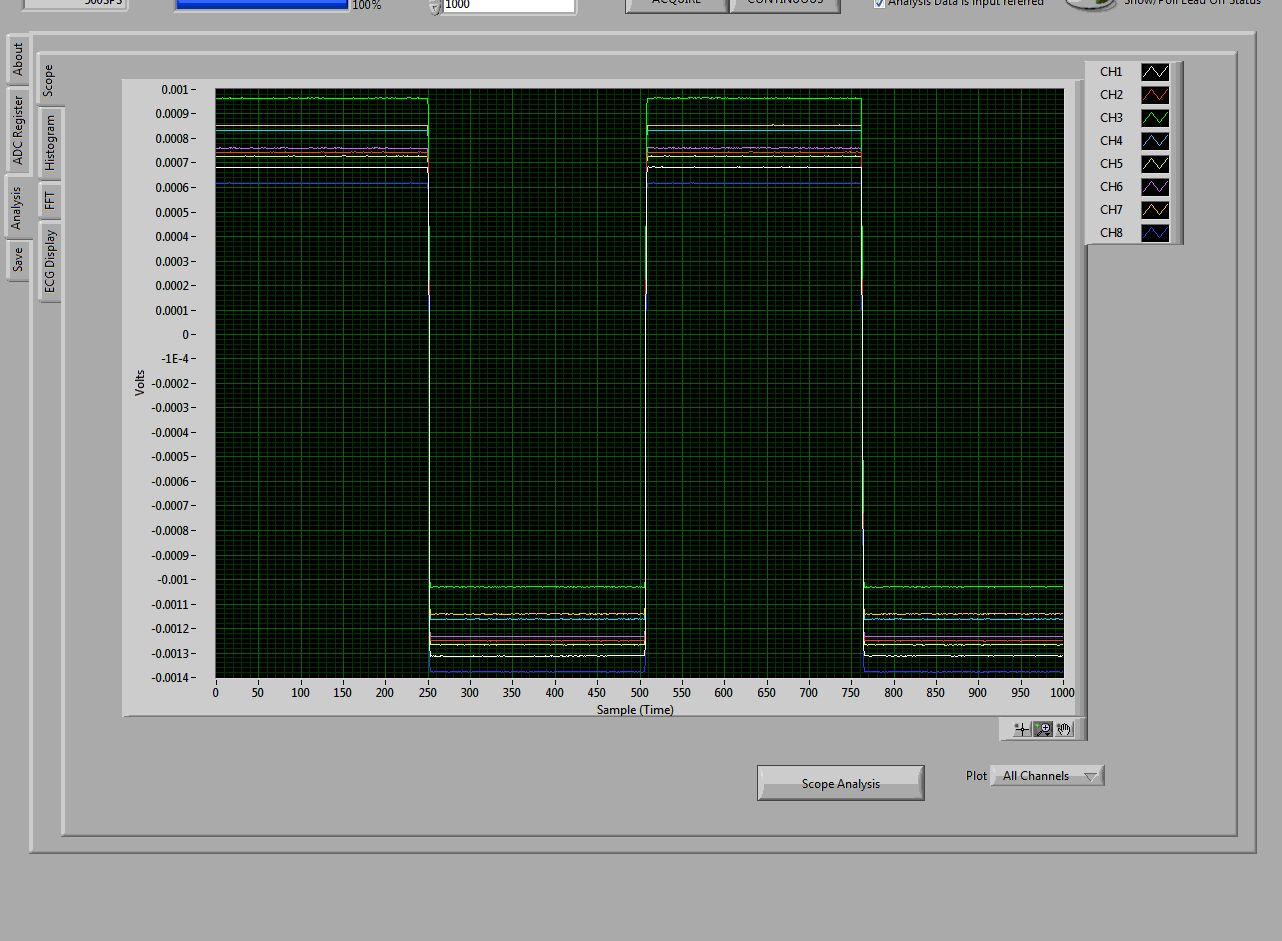Switch to the About tab

point(17,60)
